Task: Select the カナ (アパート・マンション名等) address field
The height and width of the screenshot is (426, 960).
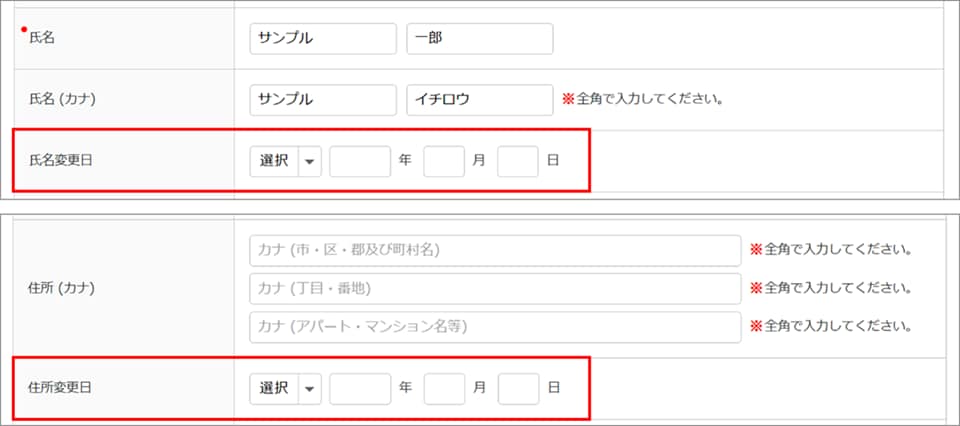Action: point(495,327)
